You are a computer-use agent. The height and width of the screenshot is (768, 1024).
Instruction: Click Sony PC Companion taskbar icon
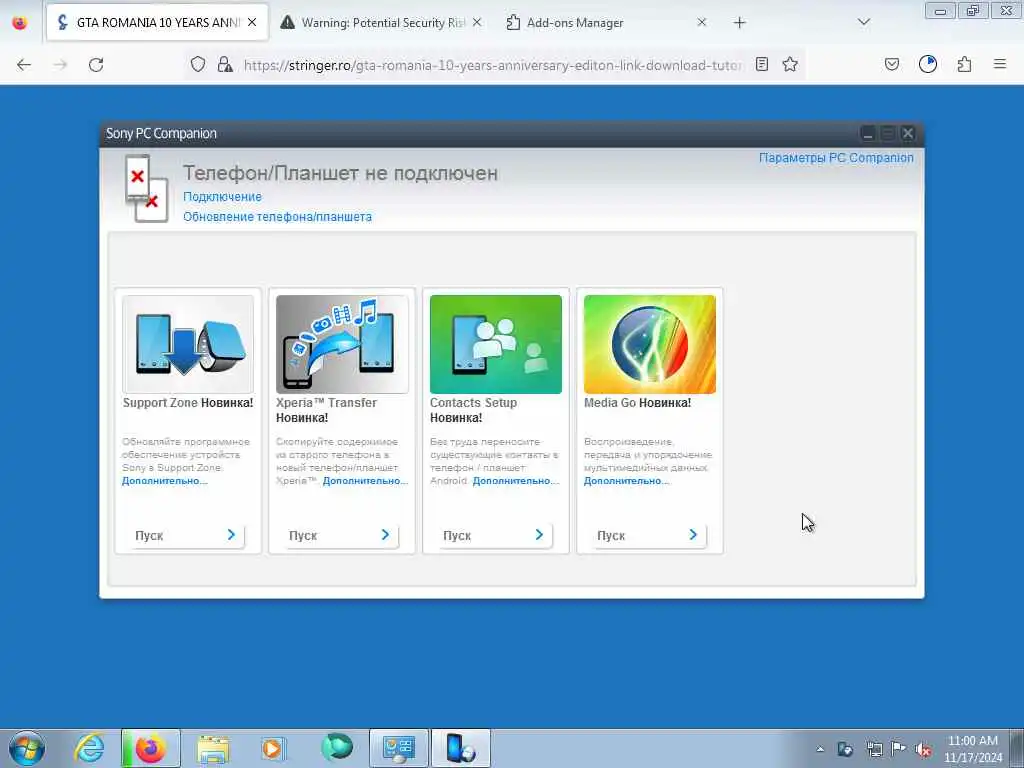click(460, 748)
